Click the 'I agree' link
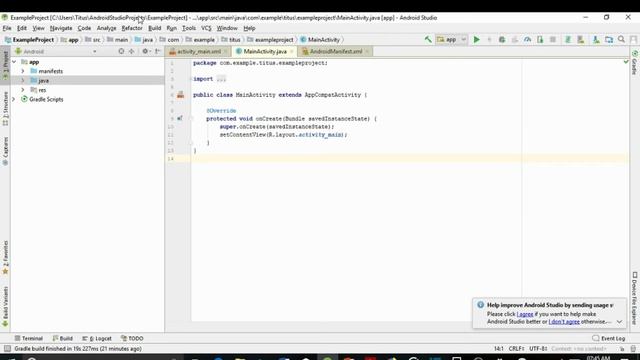640x360 pixels. pyautogui.click(x=525, y=314)
